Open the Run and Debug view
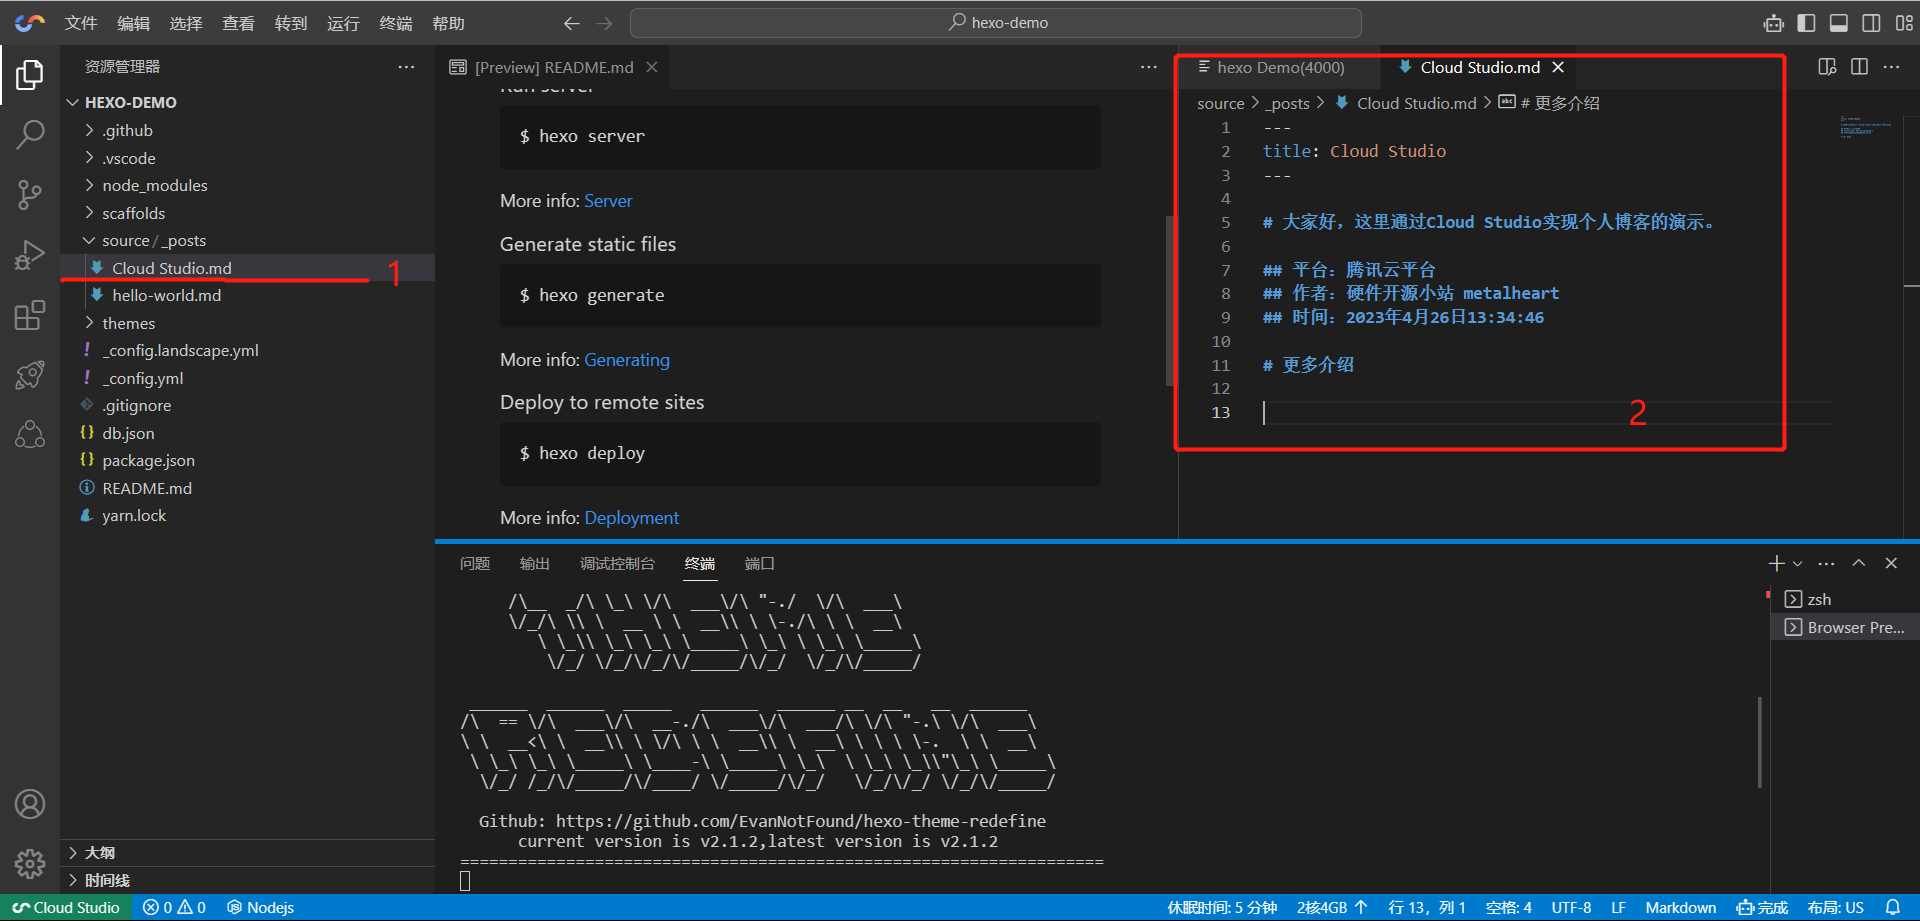 (30, 256)
